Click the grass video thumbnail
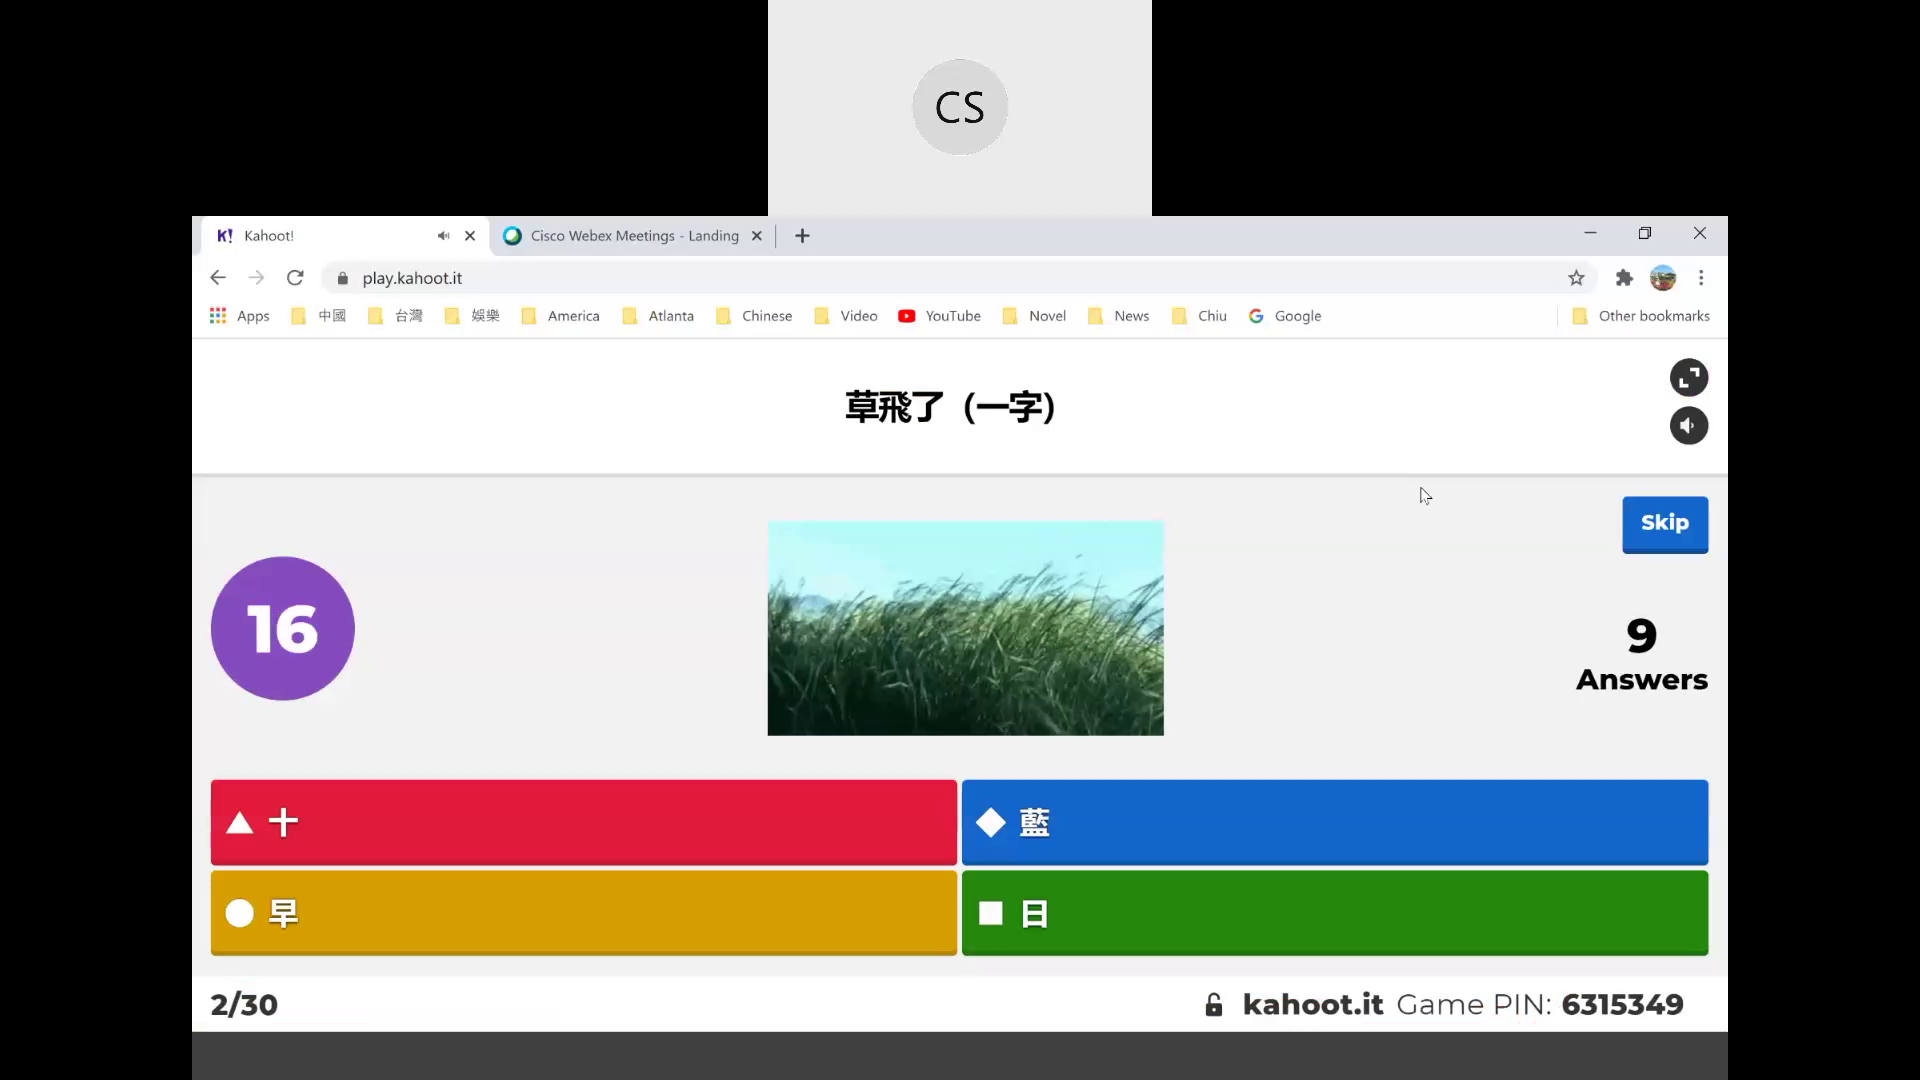Image resolution: width=1920 pixels, height=1080 pixels. [x=965, y=628]
